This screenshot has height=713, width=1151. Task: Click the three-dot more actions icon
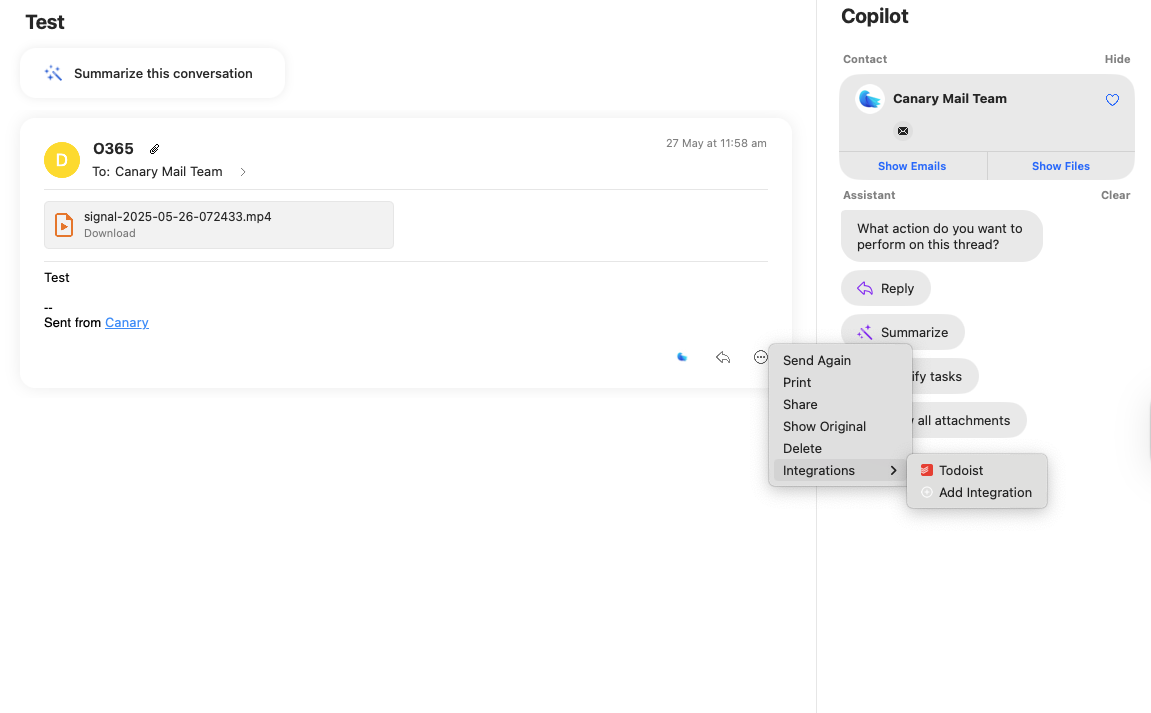(761, 357)
